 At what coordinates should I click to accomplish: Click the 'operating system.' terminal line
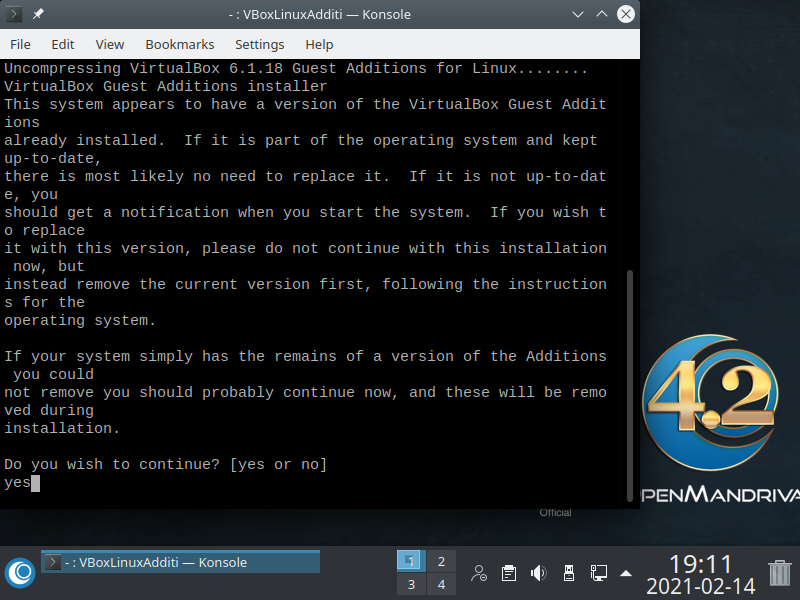(x=80, y=320)
